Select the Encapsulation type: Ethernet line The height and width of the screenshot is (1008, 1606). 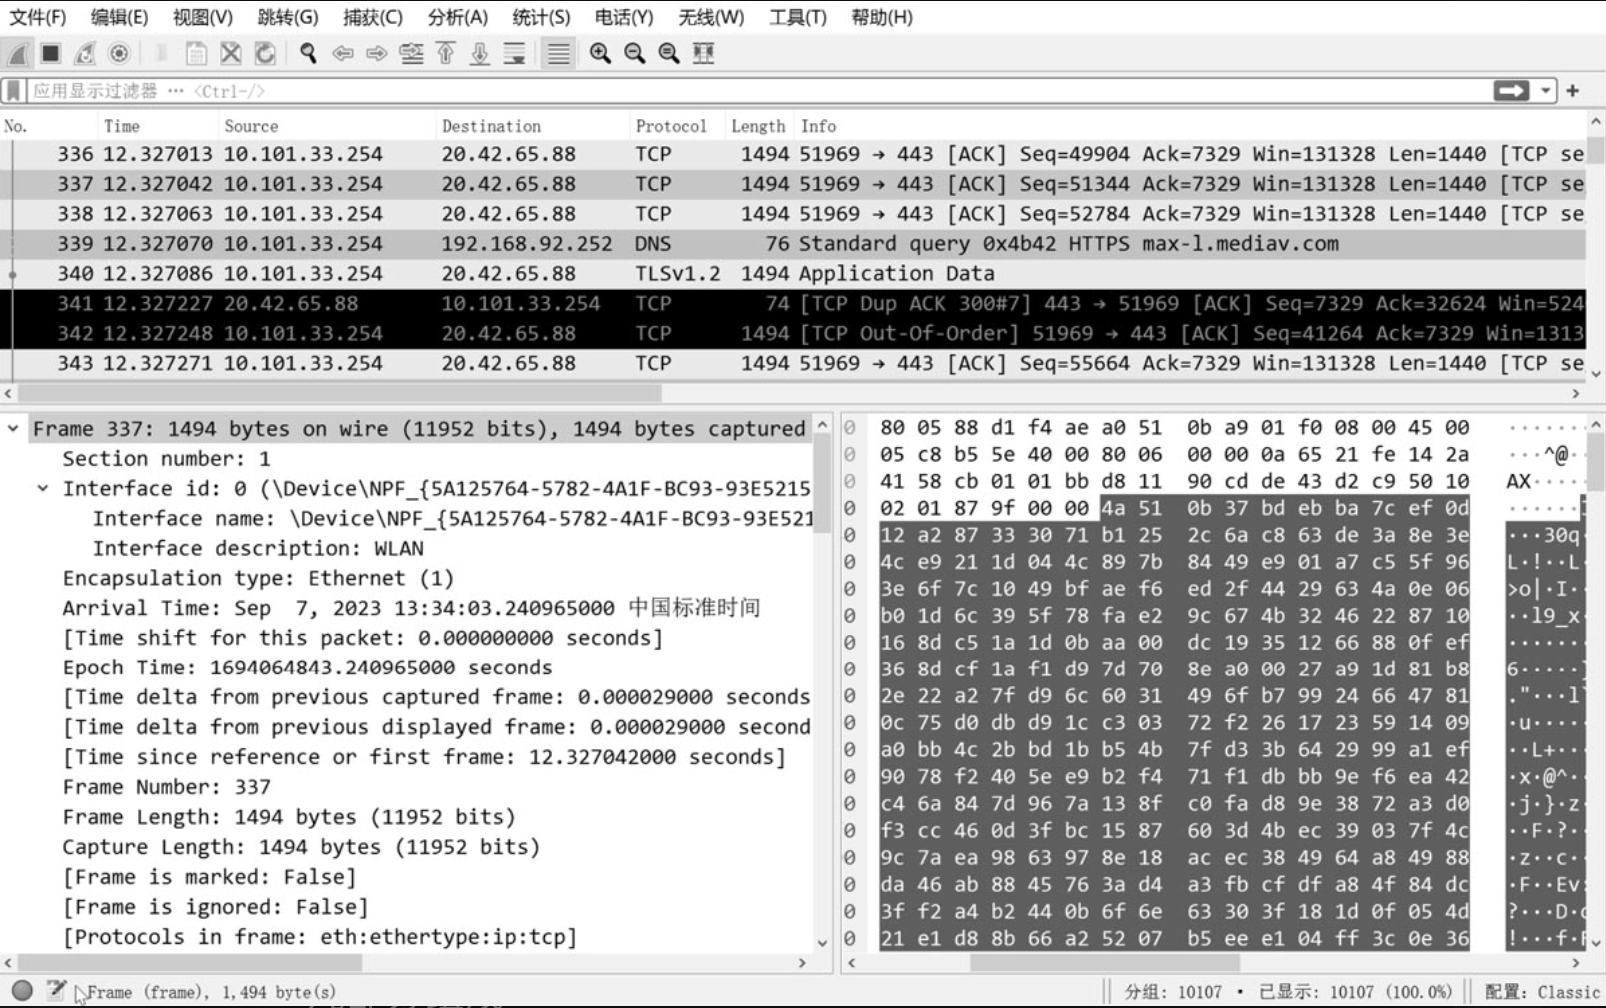click(x=258, y=578)
